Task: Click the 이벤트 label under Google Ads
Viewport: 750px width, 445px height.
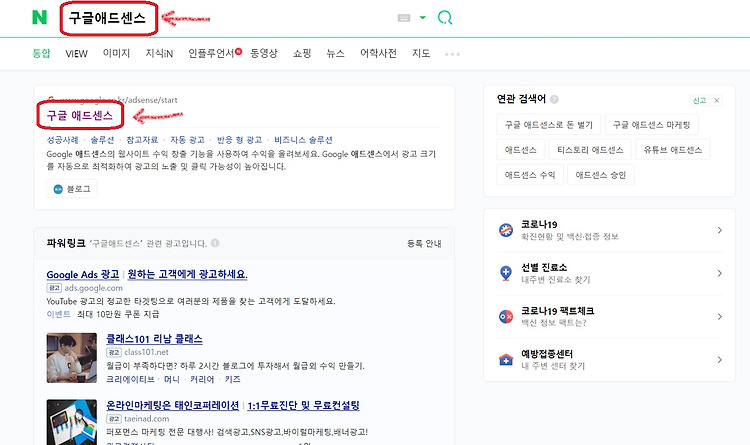Action: pyautogui.click(x=58, y=314)
